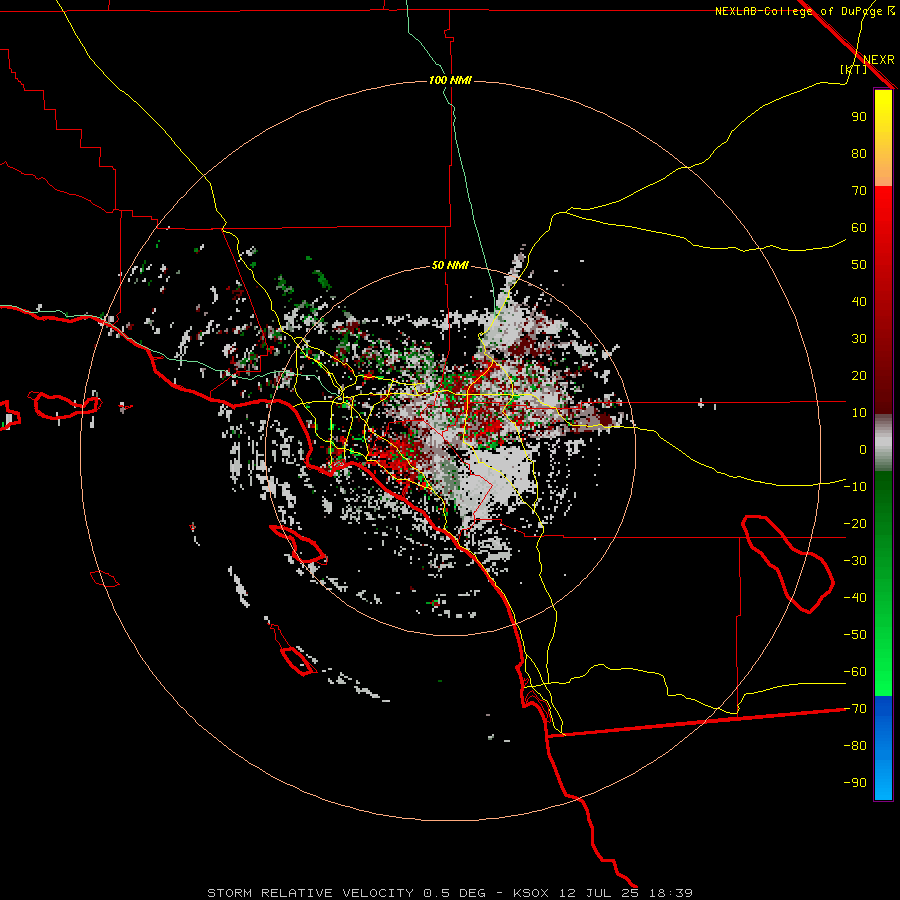Screen dimensions: 900x900
Task: Click "STORM RELATIVE VELOCITY" in the bottom caption
Action: click(x=310, y=893)
